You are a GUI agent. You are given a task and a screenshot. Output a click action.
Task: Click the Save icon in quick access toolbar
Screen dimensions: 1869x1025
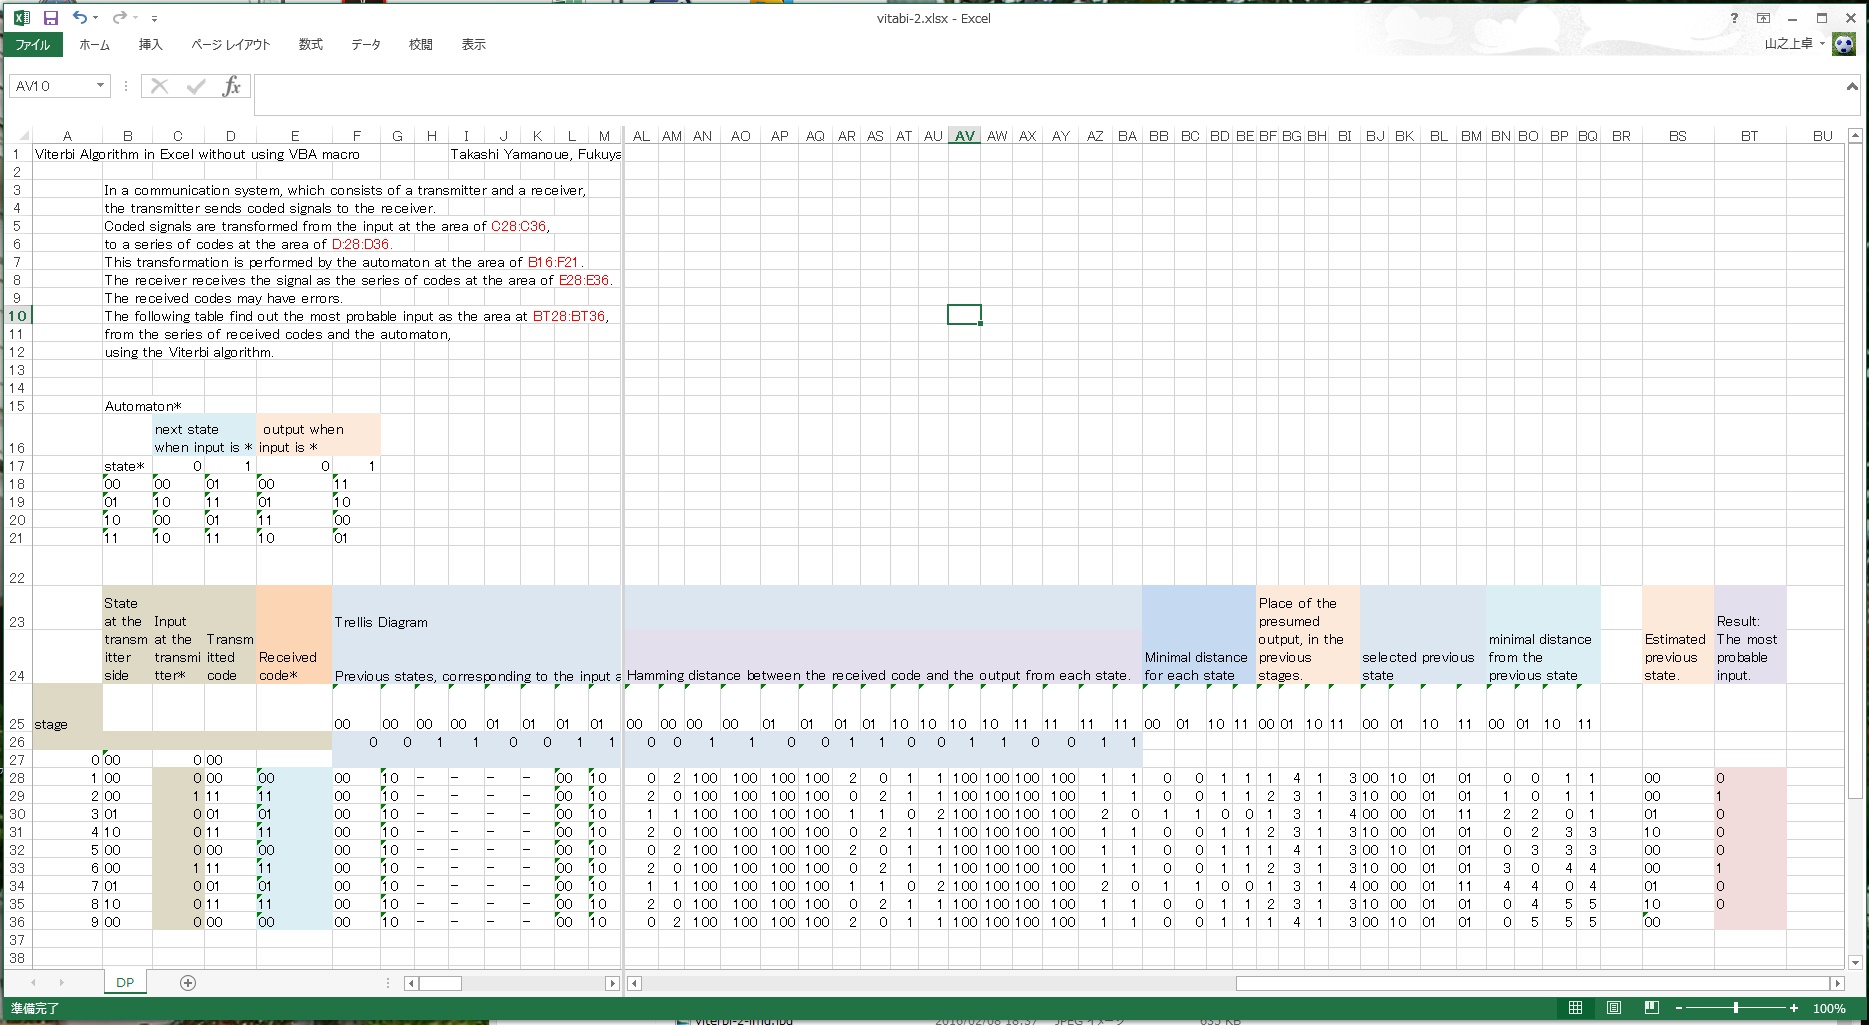(x=51, y=18)
